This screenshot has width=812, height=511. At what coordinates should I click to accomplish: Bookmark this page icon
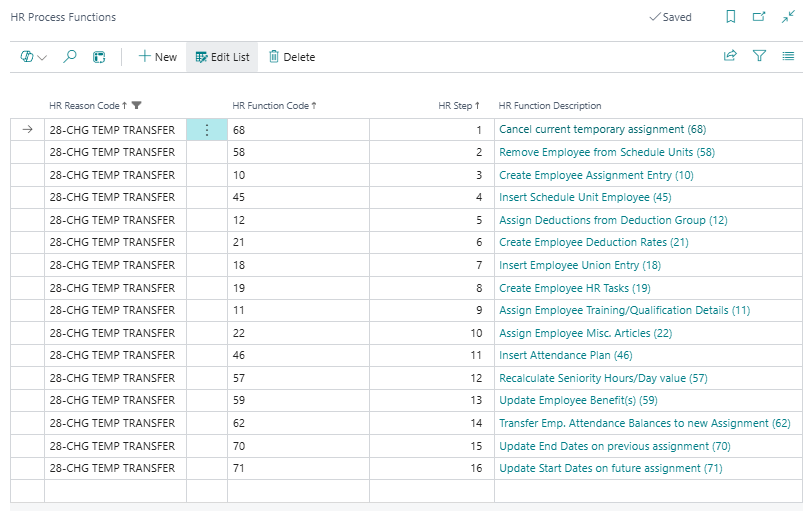click(x=731, y=17)
